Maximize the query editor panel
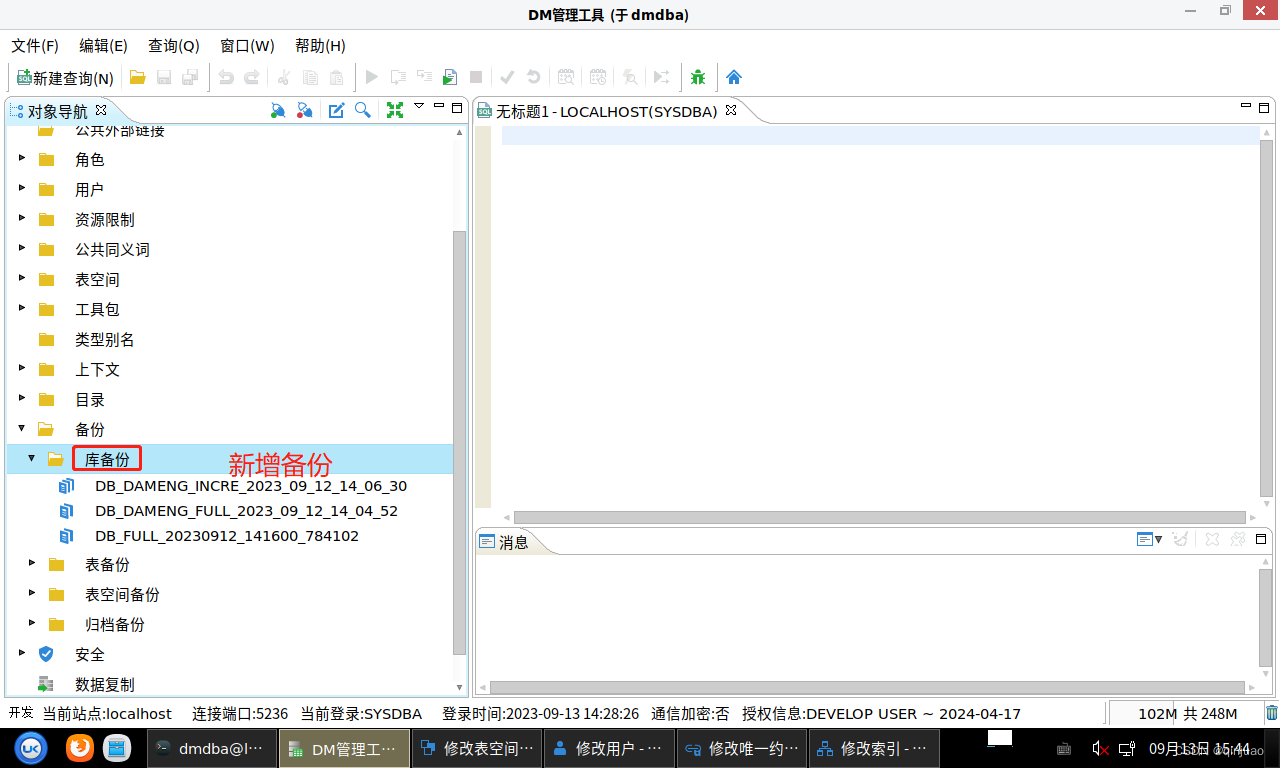1280x768 pixels. (x=1265, y=107)
